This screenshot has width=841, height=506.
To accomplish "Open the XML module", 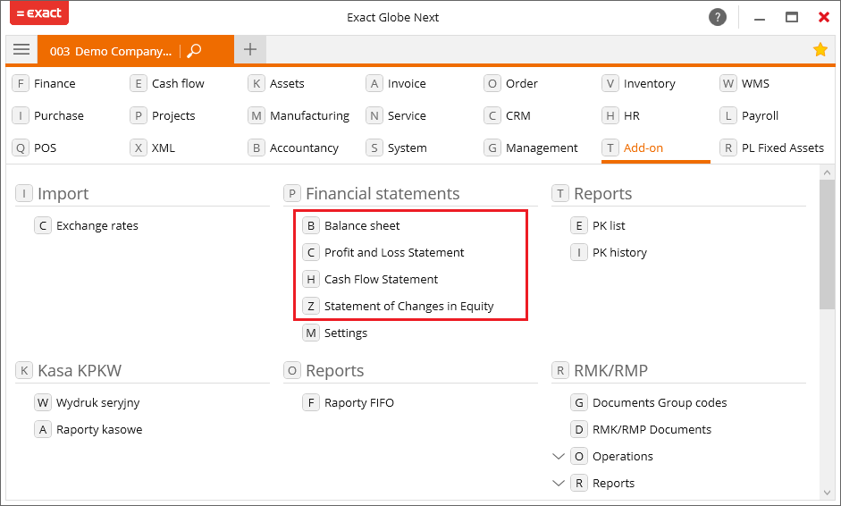I will point(152,148).
